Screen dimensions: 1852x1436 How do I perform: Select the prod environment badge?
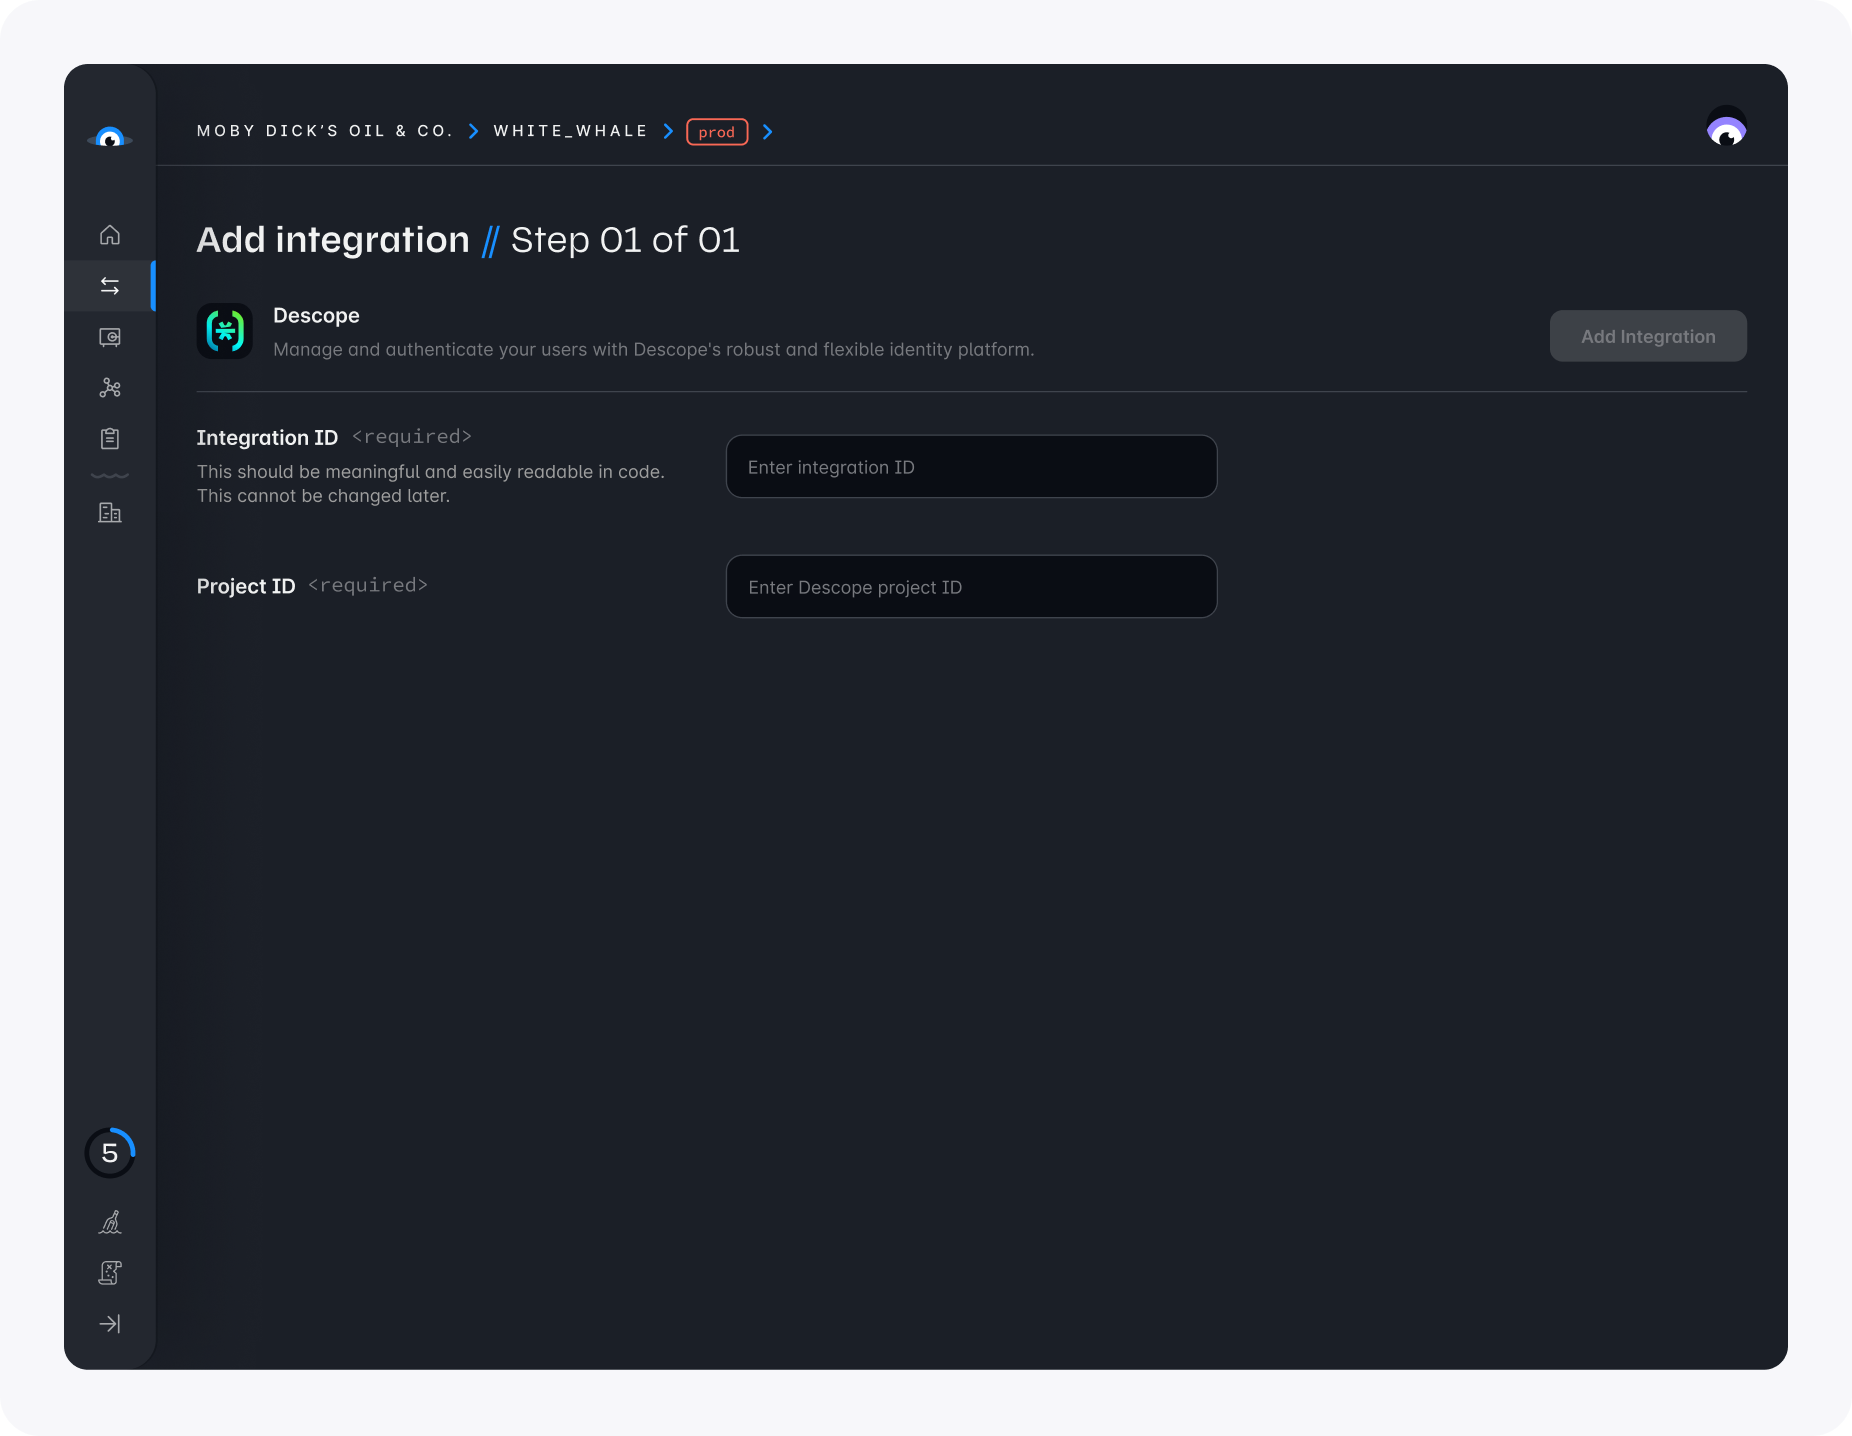click(717, 132)
